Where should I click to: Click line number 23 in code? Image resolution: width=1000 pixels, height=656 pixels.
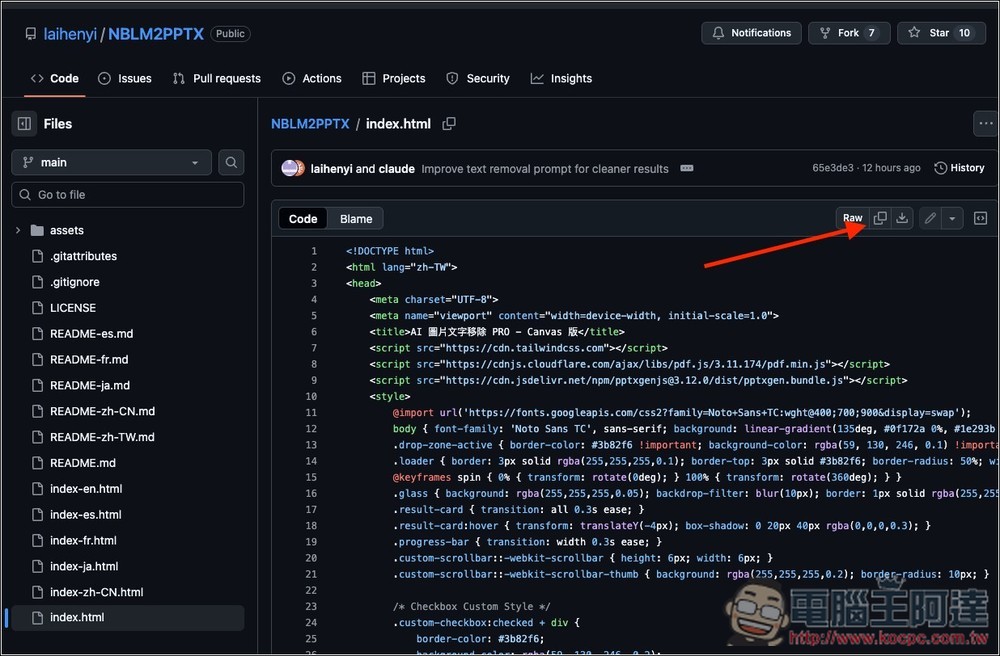(x=311, y=606)
